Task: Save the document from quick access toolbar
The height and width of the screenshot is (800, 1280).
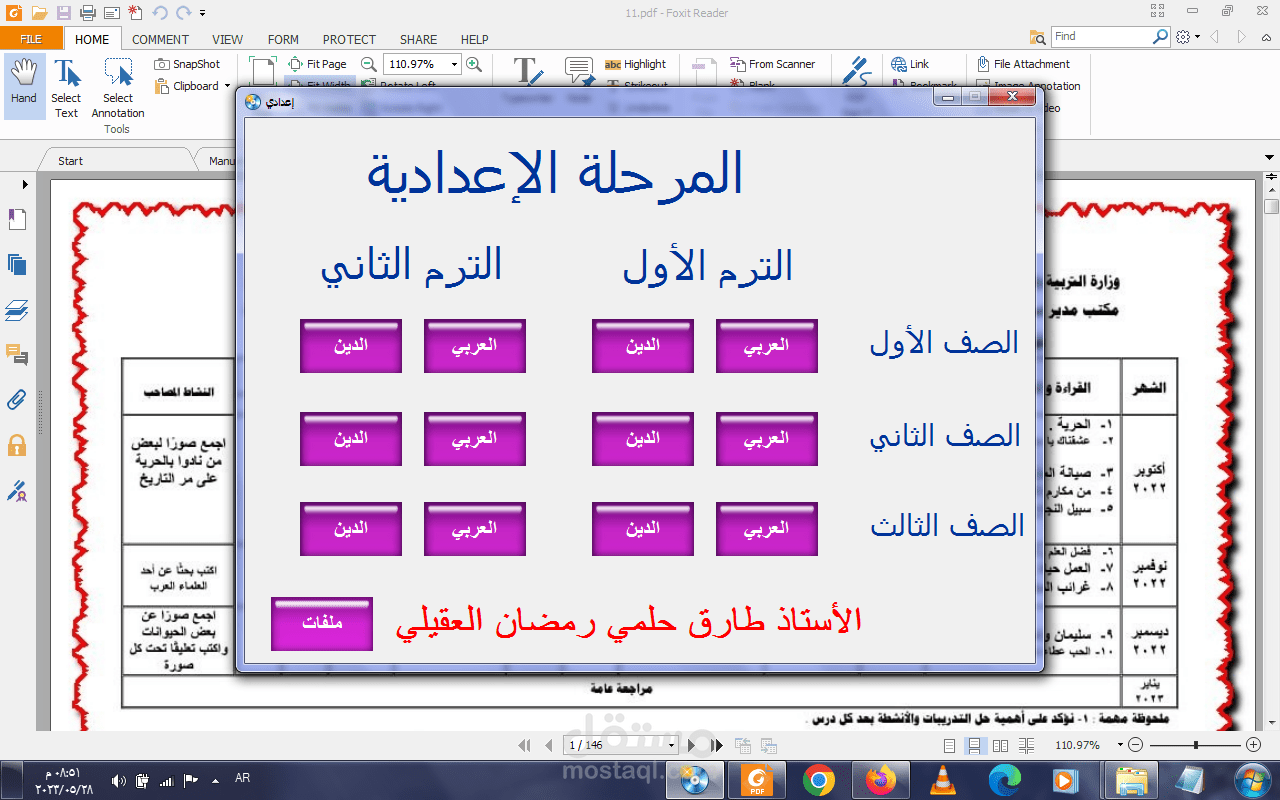Action: [x=63, y=13]
